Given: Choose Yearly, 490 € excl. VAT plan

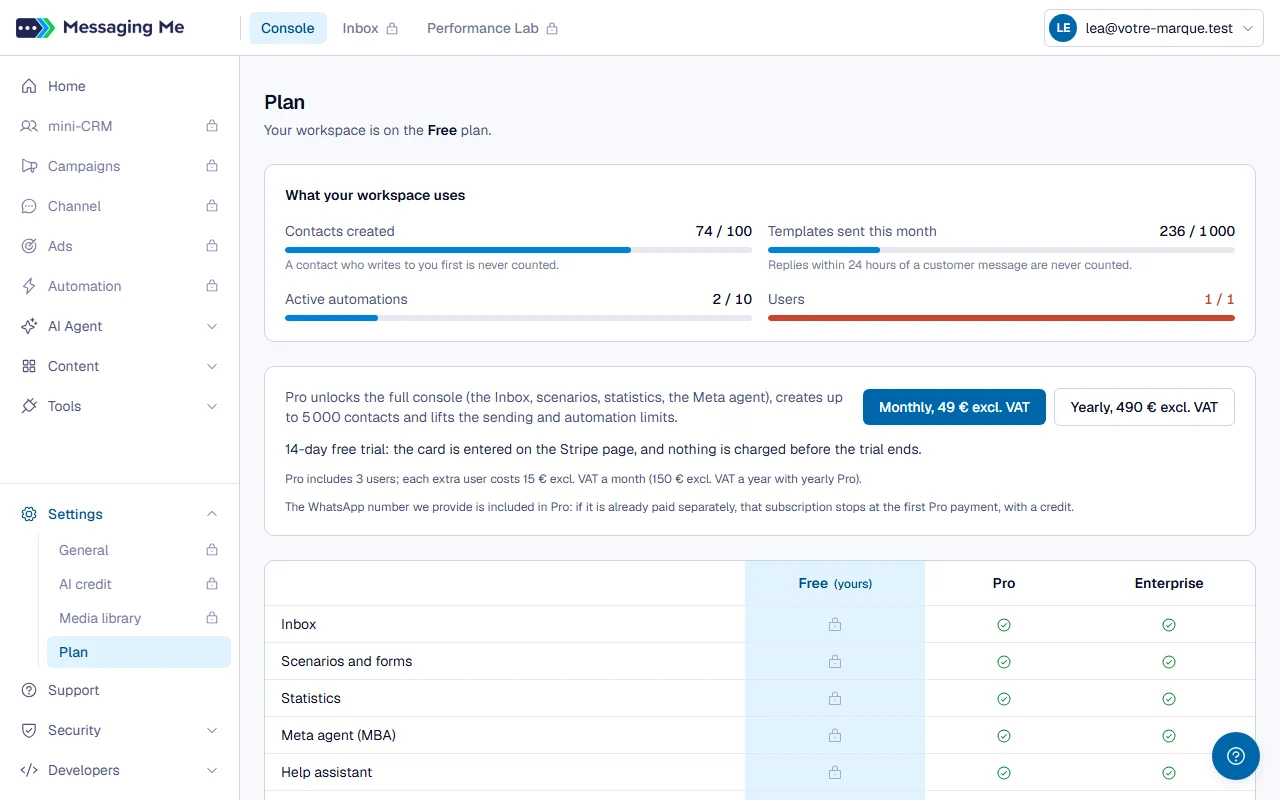Looking at the screenshot, I should pos(1144,407).
